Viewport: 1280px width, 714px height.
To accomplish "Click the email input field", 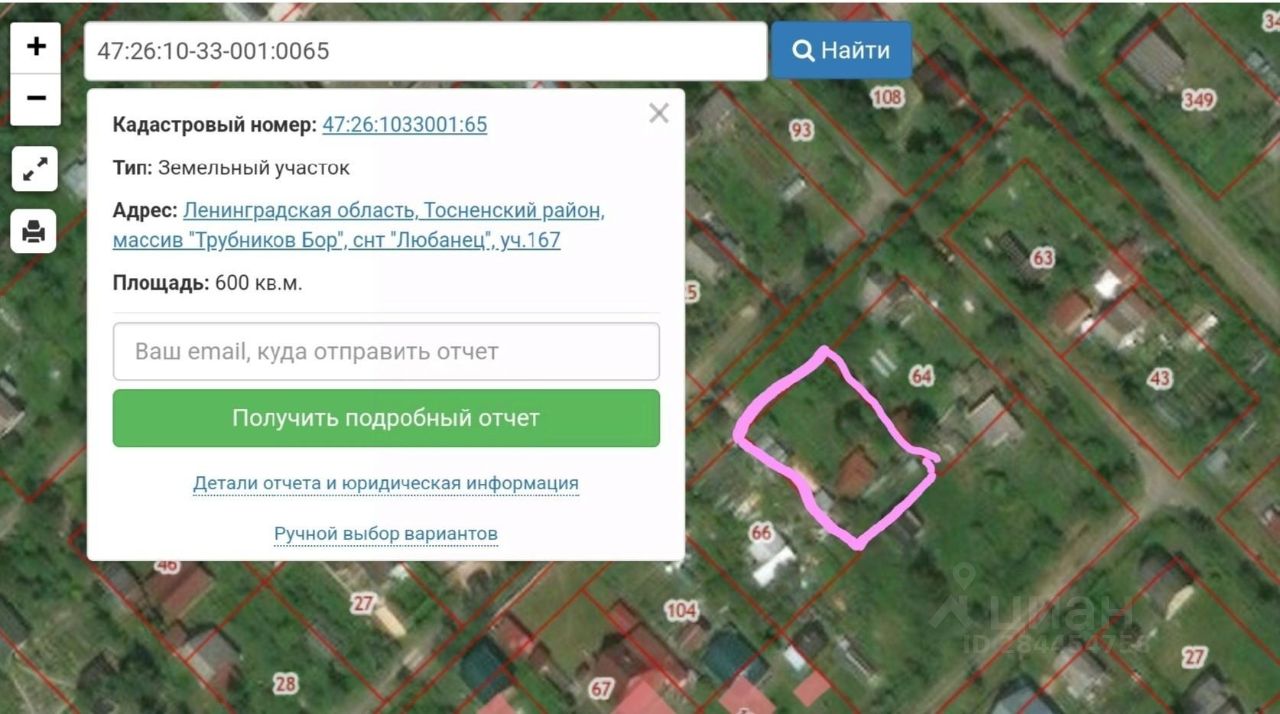I will (386, 351).
